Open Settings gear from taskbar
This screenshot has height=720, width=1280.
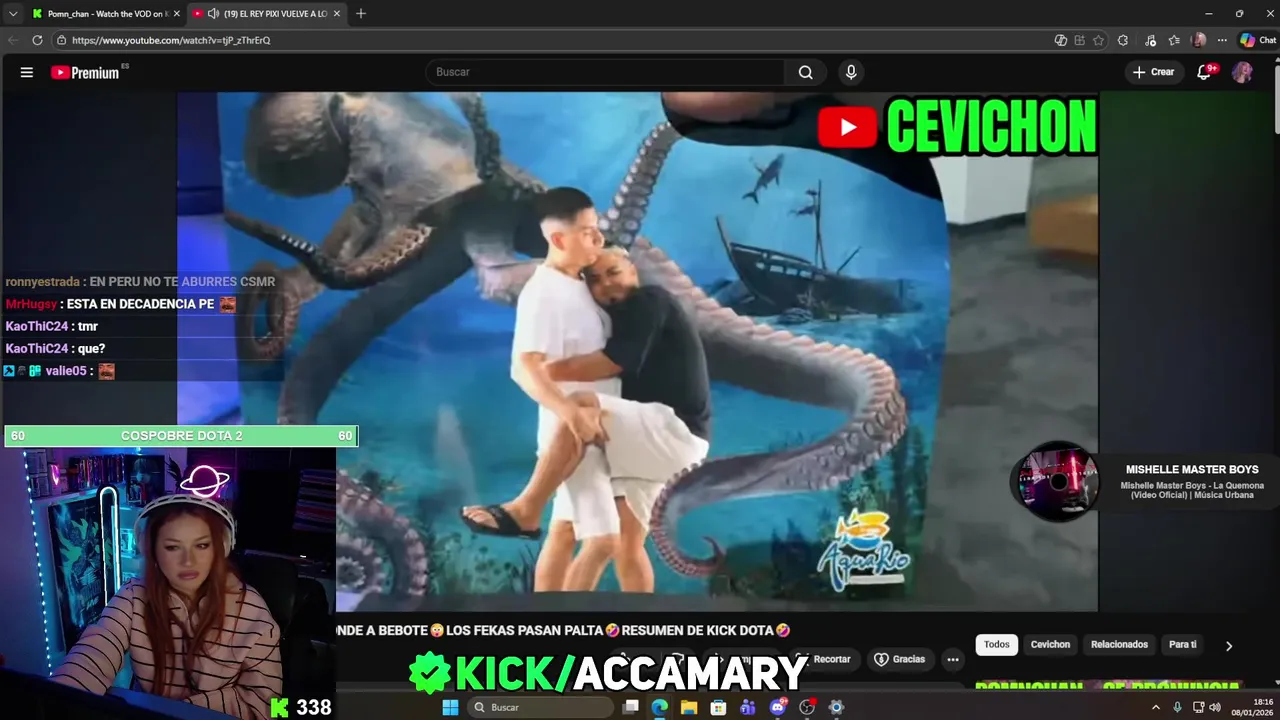point(837,707)
